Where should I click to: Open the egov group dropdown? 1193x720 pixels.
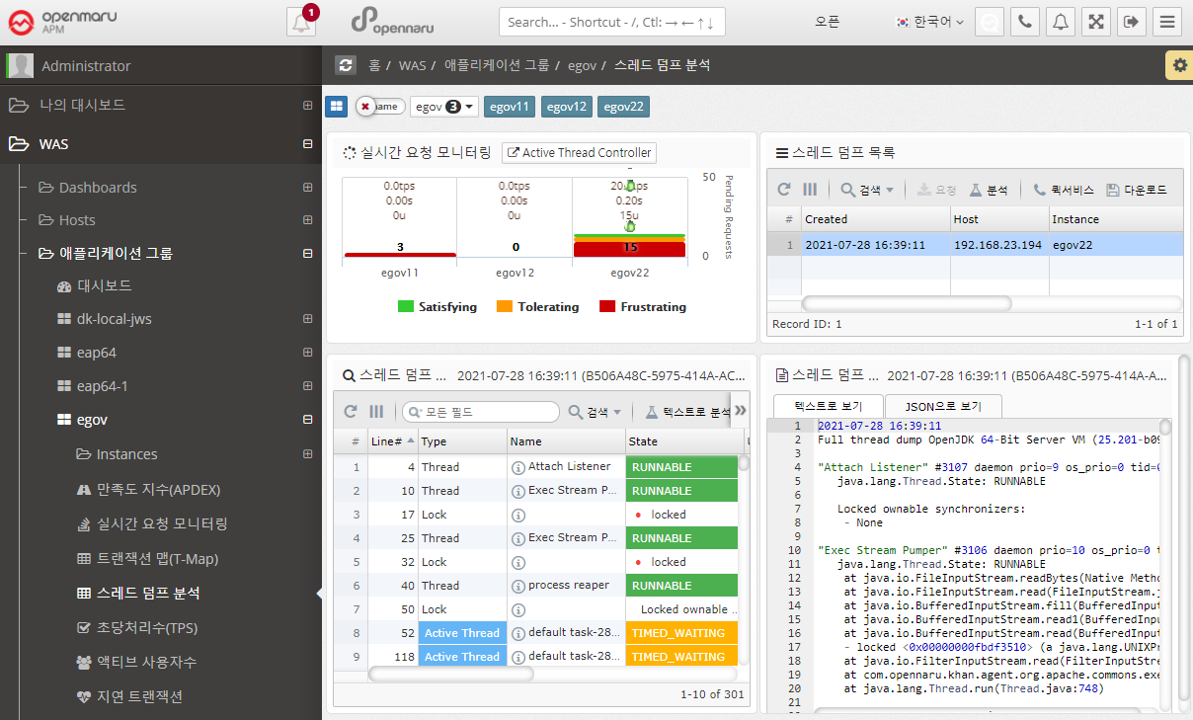click(x=444, y=106)
